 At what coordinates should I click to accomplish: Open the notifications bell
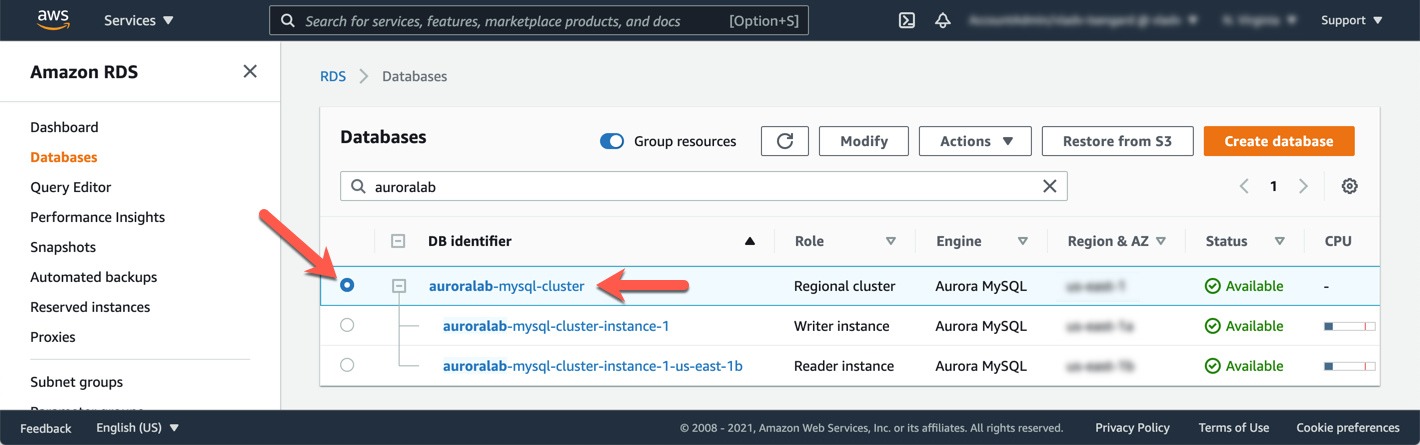[x=943, y=20]
